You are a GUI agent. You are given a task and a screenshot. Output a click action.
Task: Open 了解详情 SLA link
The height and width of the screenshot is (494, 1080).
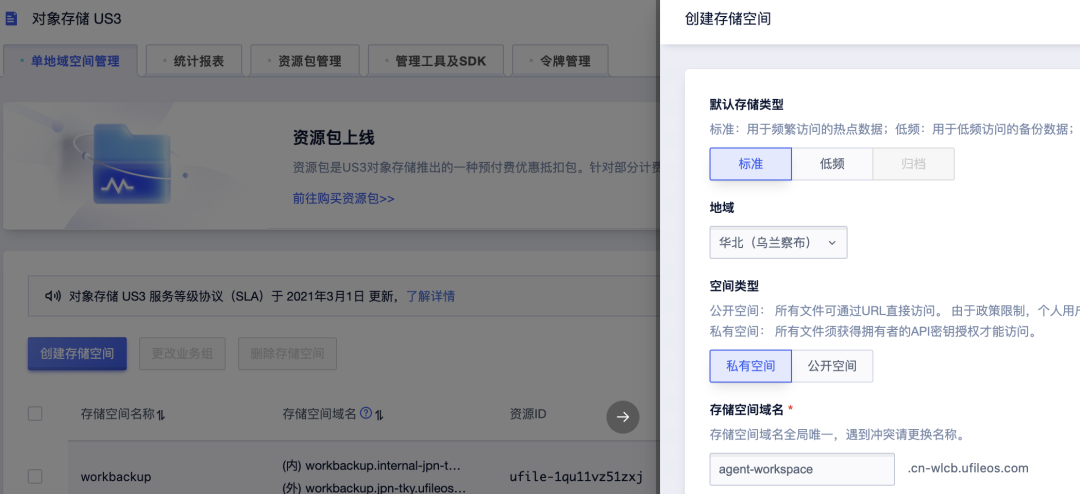(430, 296)
